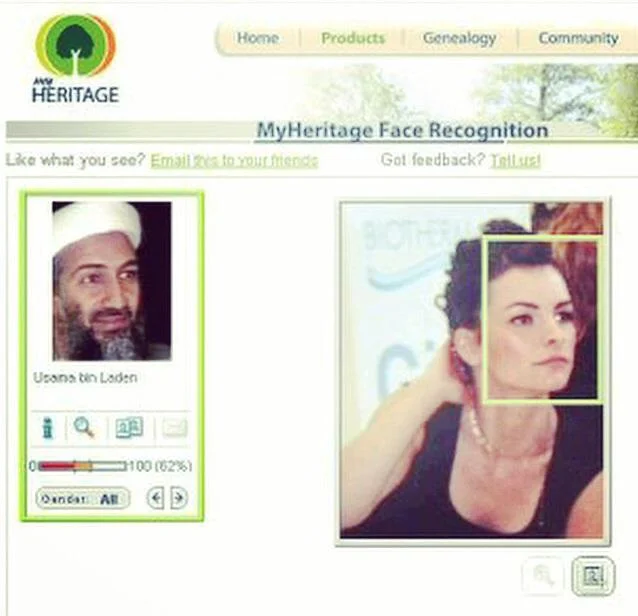This screenshot has height=616, width=638.
Task: Click the 'Tell us!' feedback link
Action: [x=516, y=160]
